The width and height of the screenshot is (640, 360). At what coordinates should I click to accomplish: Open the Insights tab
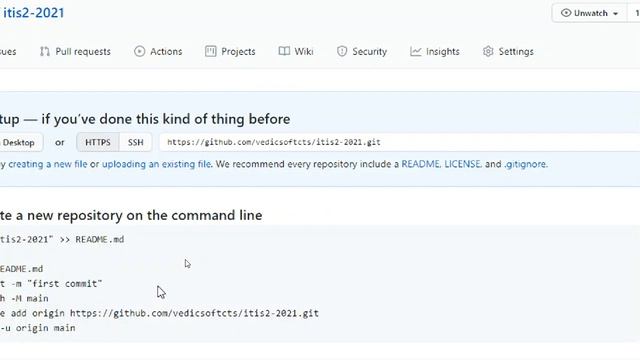click(x=435, y=51)
